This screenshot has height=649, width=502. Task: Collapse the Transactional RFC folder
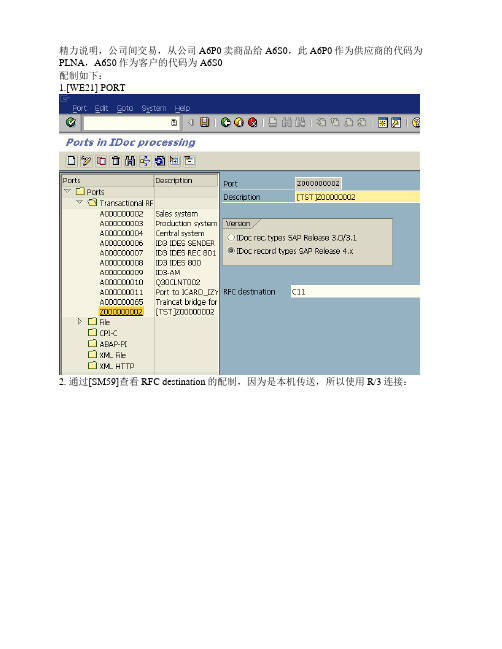point(80,202)
